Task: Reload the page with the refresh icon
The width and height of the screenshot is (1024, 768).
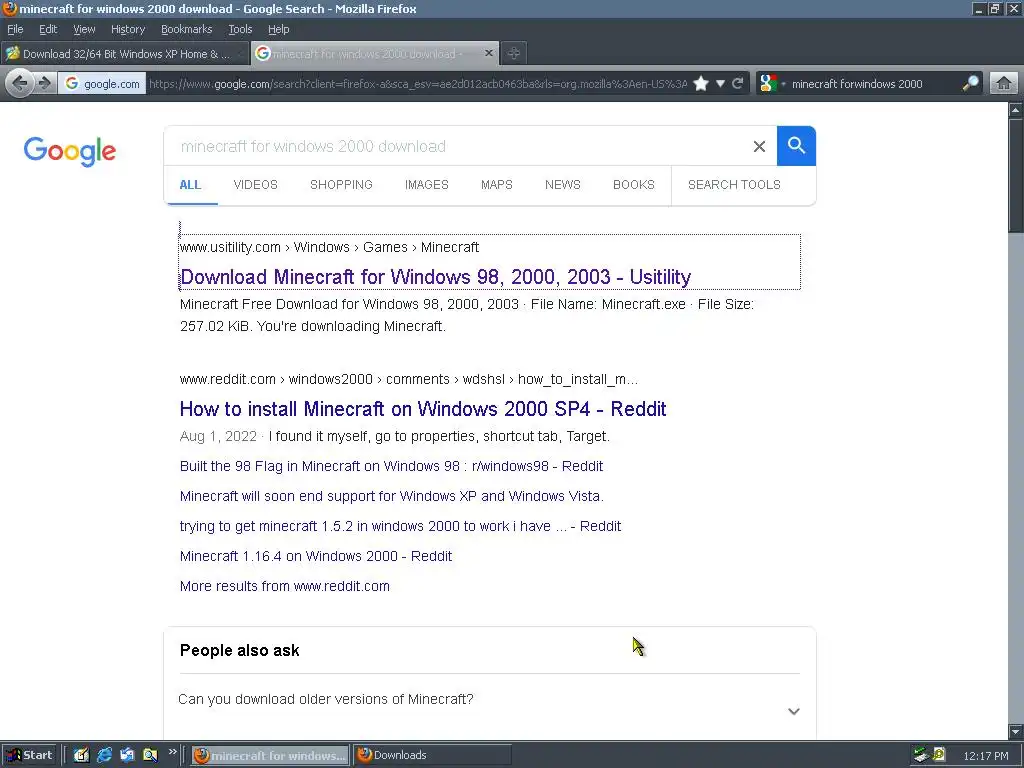Action: pos(738,84)
